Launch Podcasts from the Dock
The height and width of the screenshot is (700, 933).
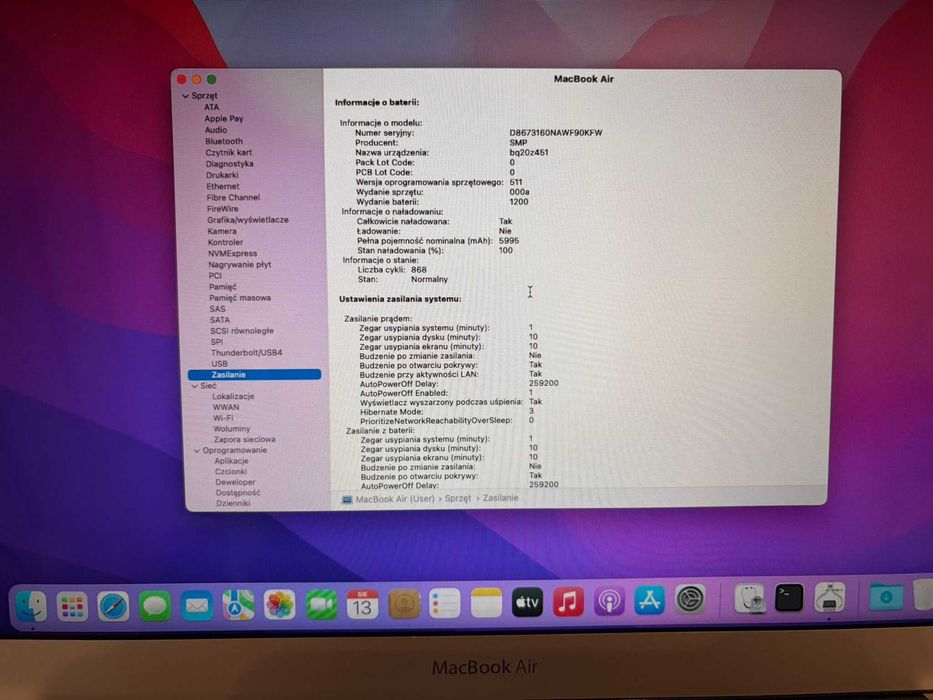coord(609,601)
